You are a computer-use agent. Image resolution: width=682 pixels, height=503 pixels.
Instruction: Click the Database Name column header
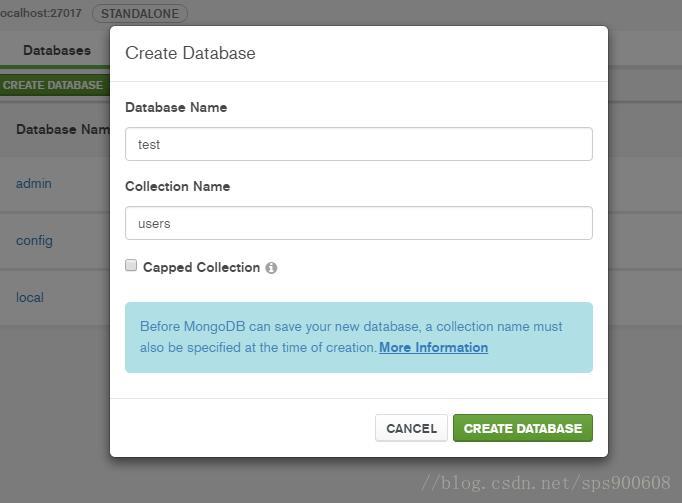coord(63,129)
